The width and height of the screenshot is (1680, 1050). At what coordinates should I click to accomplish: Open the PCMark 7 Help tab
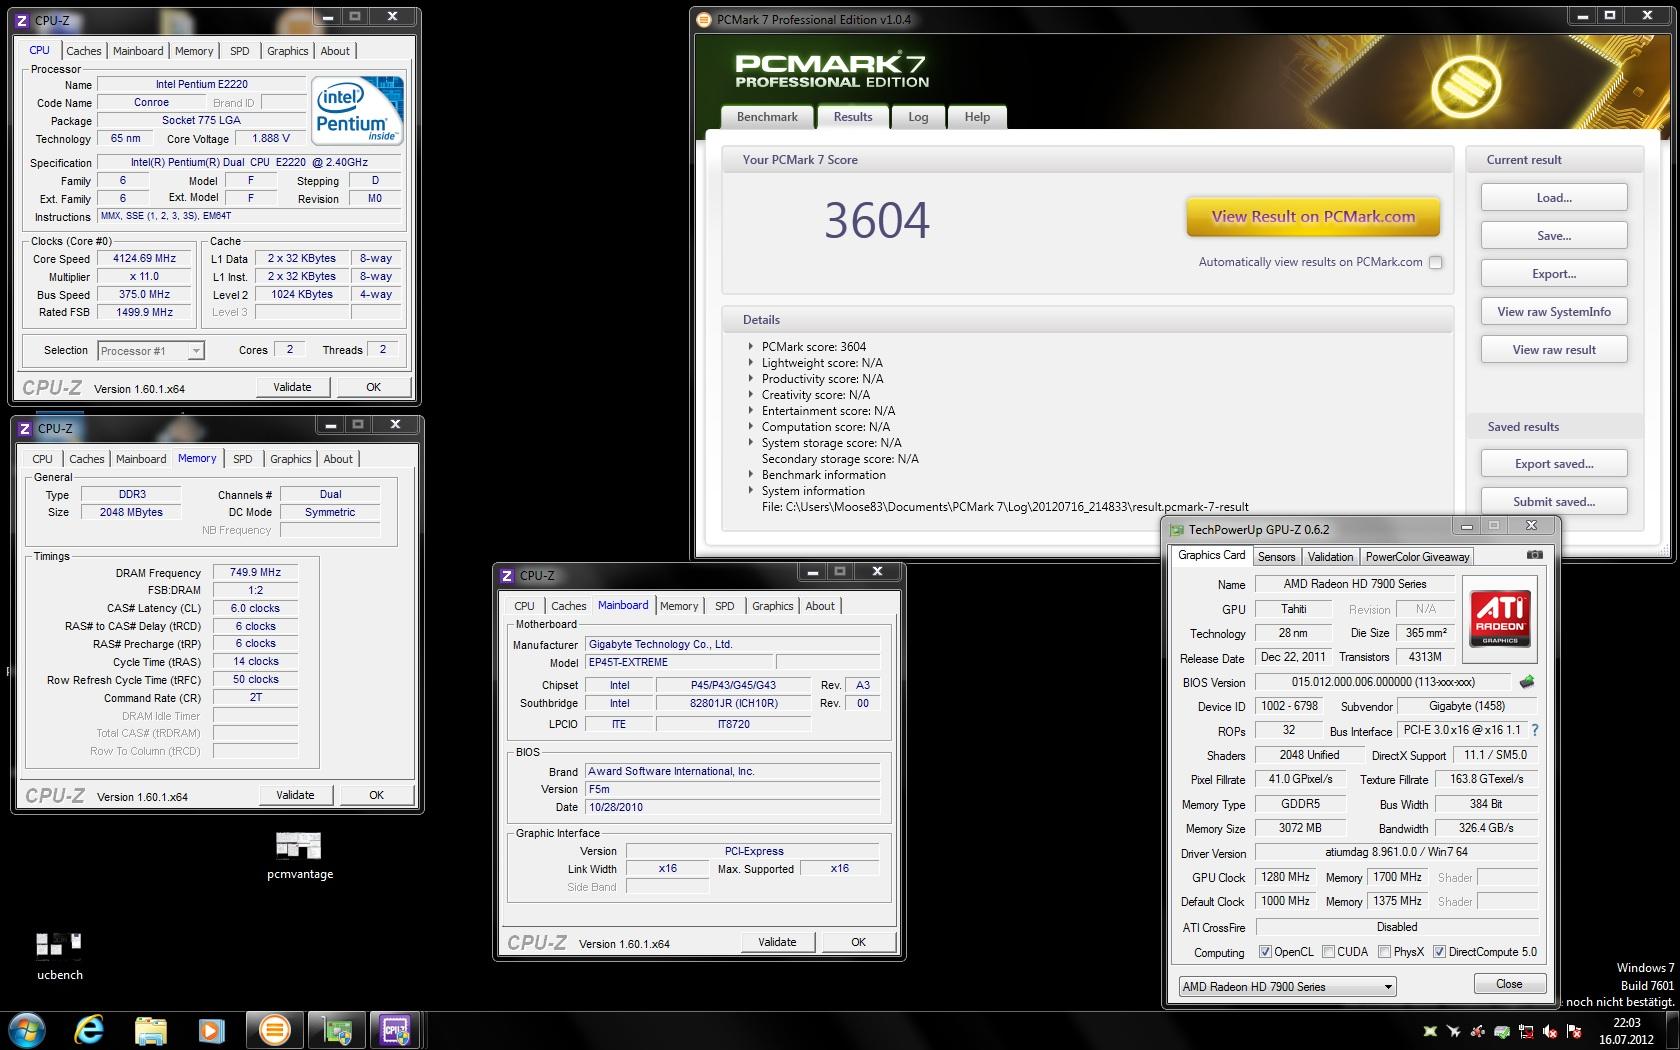[x=977, y=117]
